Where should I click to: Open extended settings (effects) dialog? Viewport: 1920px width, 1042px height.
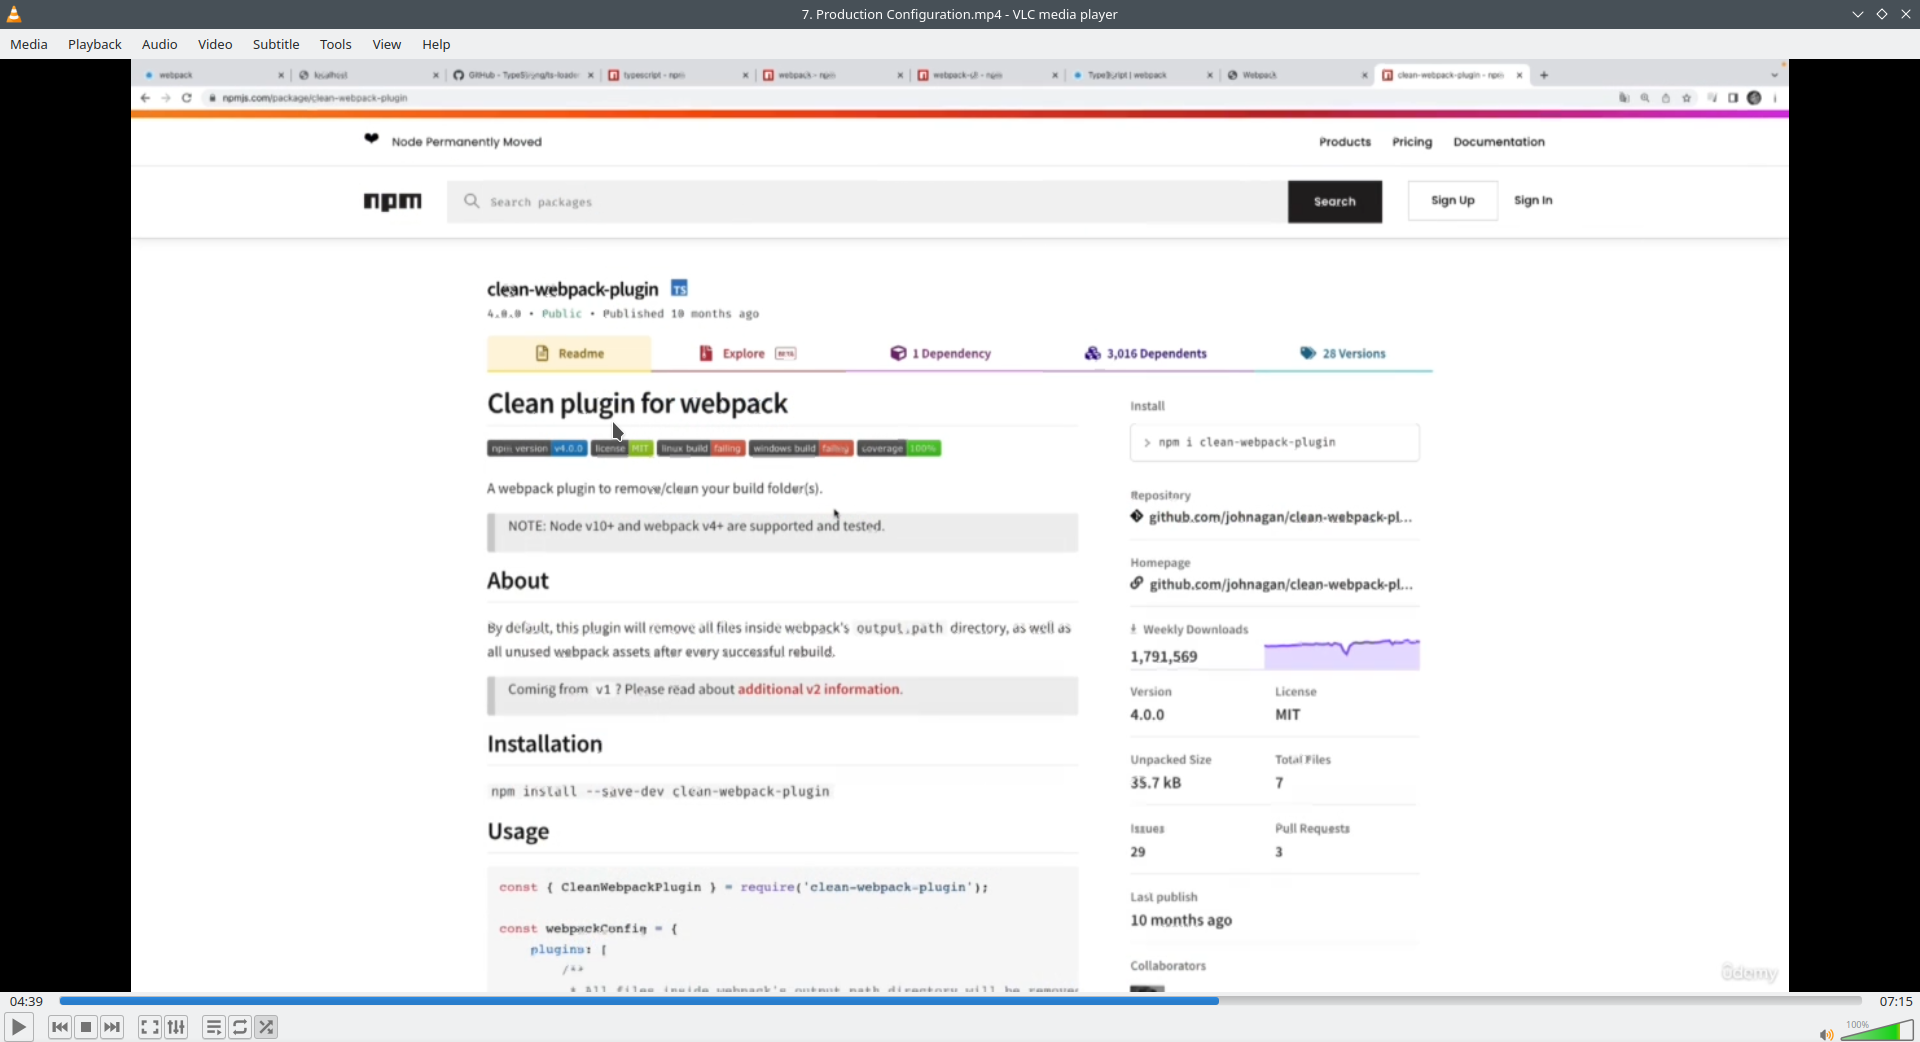(176, 1027)
